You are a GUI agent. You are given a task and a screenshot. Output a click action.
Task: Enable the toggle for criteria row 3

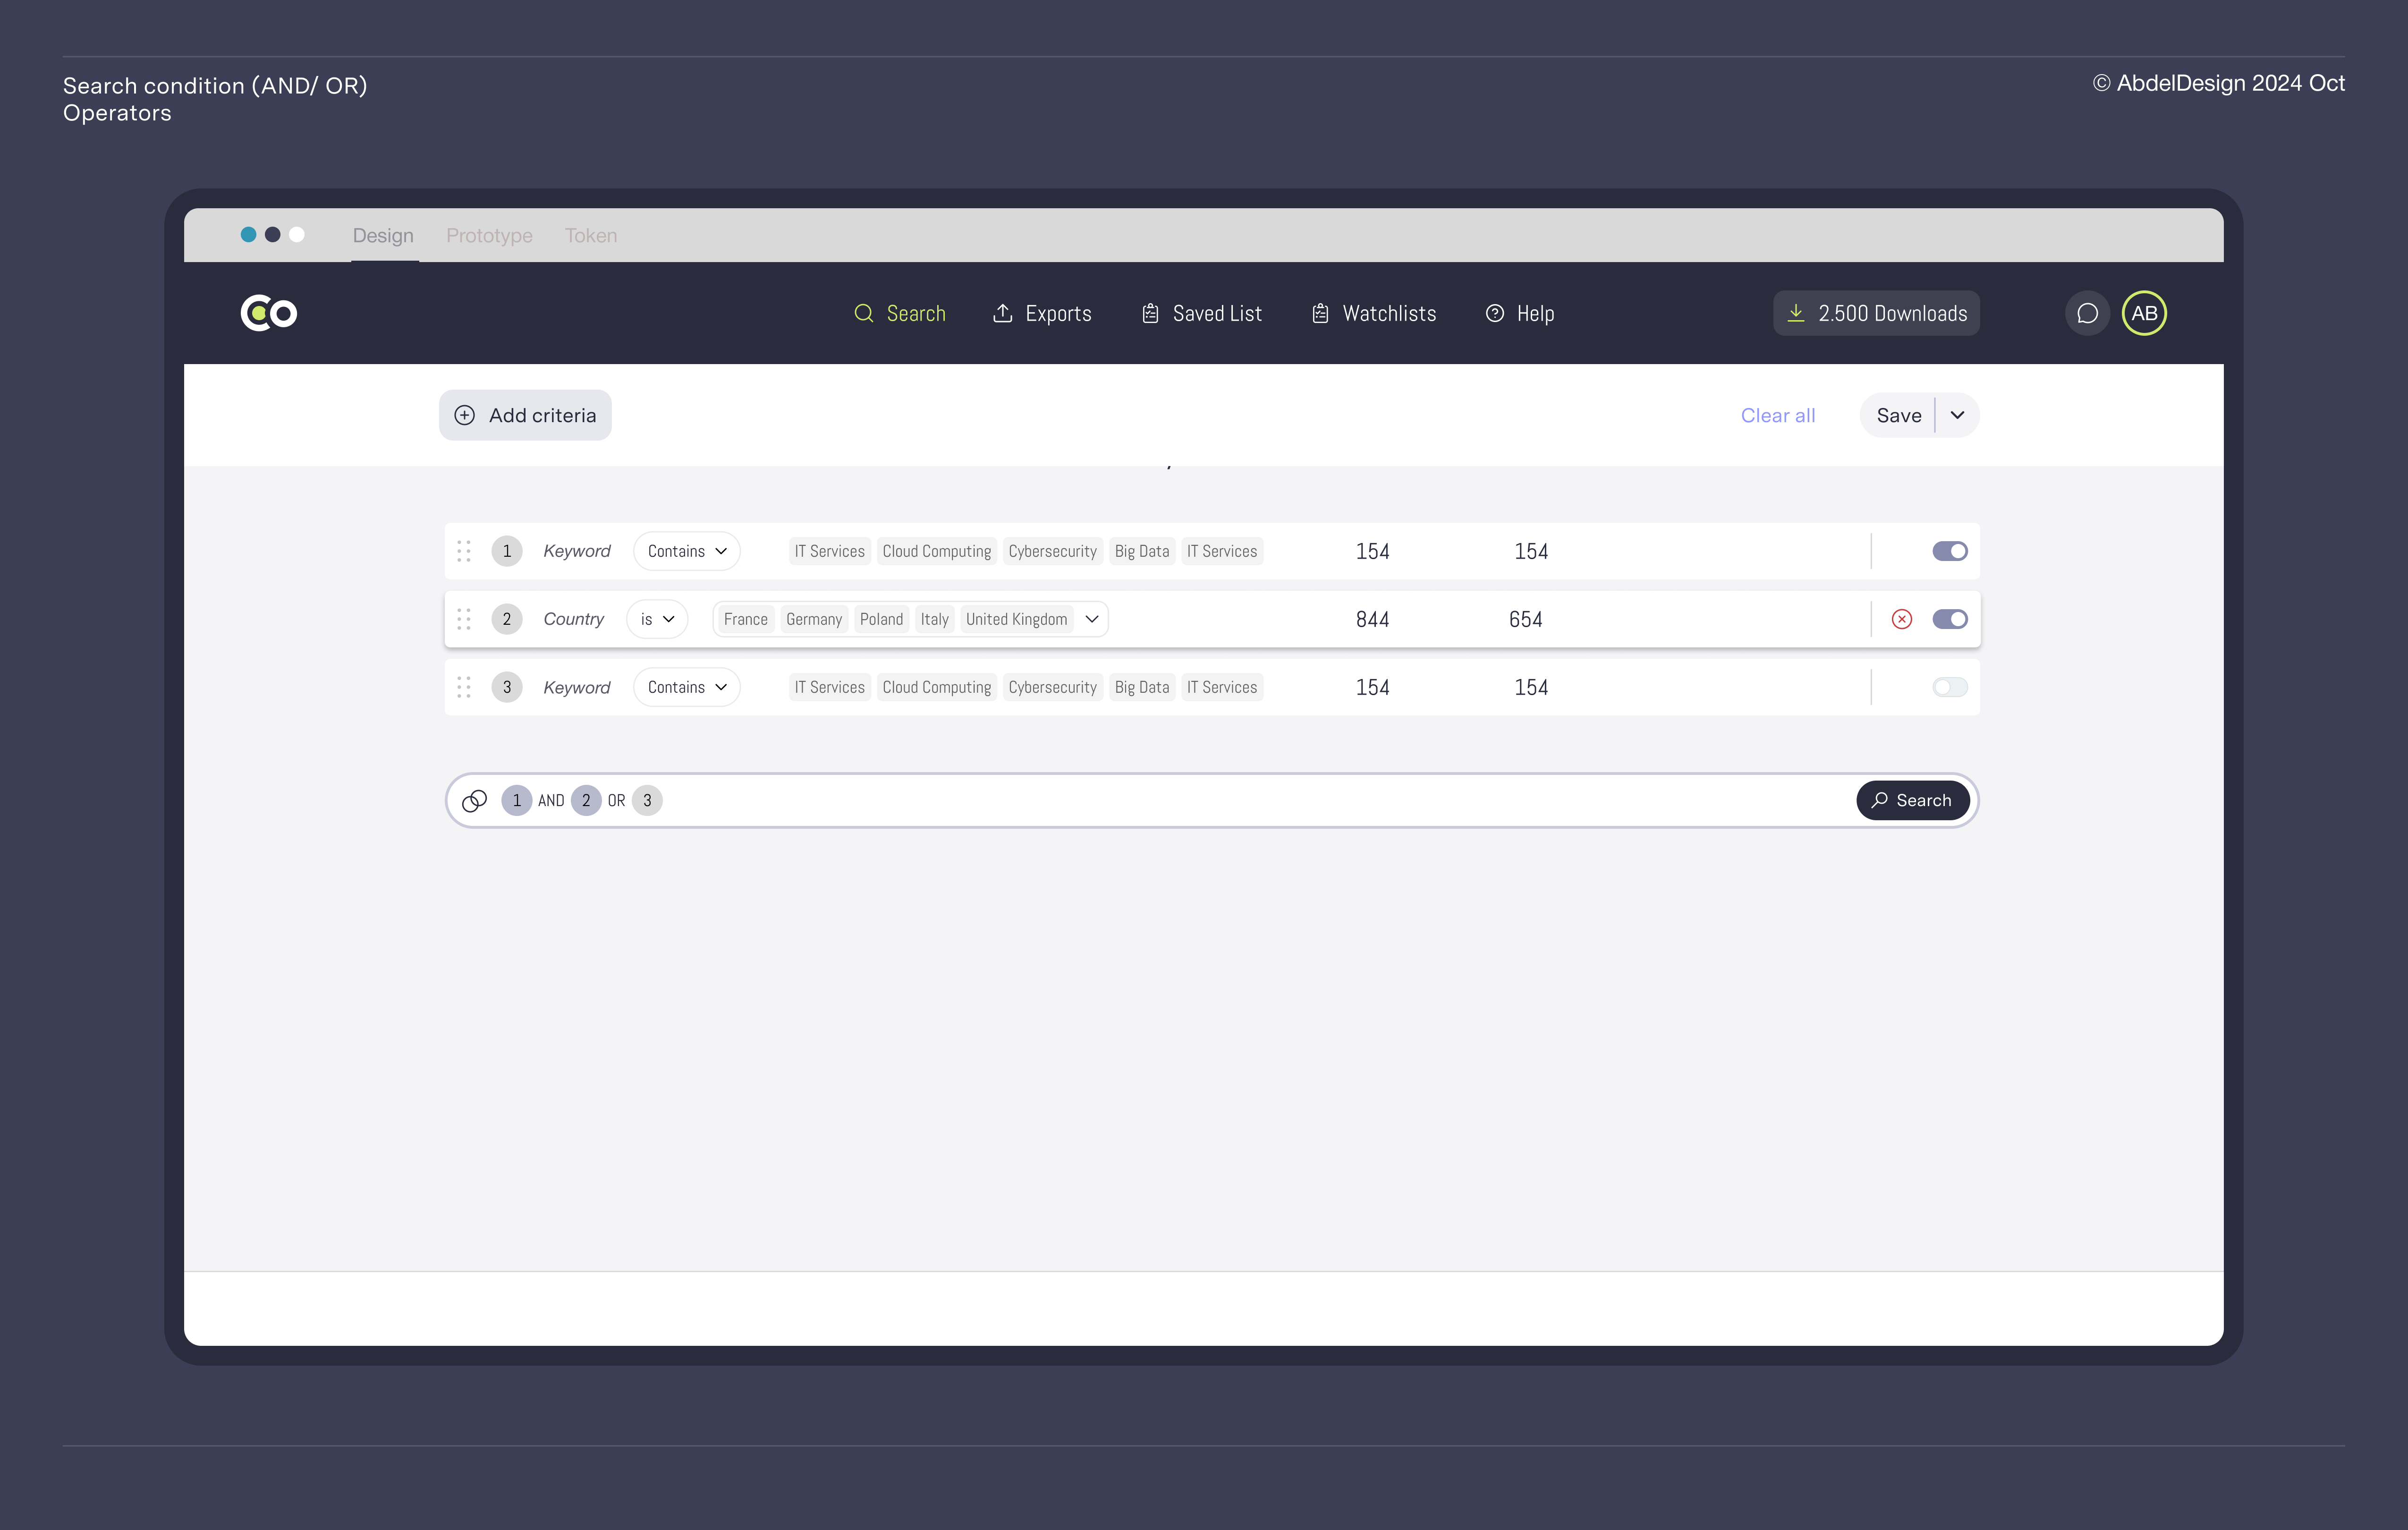pyautogui.click(x=1949, y=687)
